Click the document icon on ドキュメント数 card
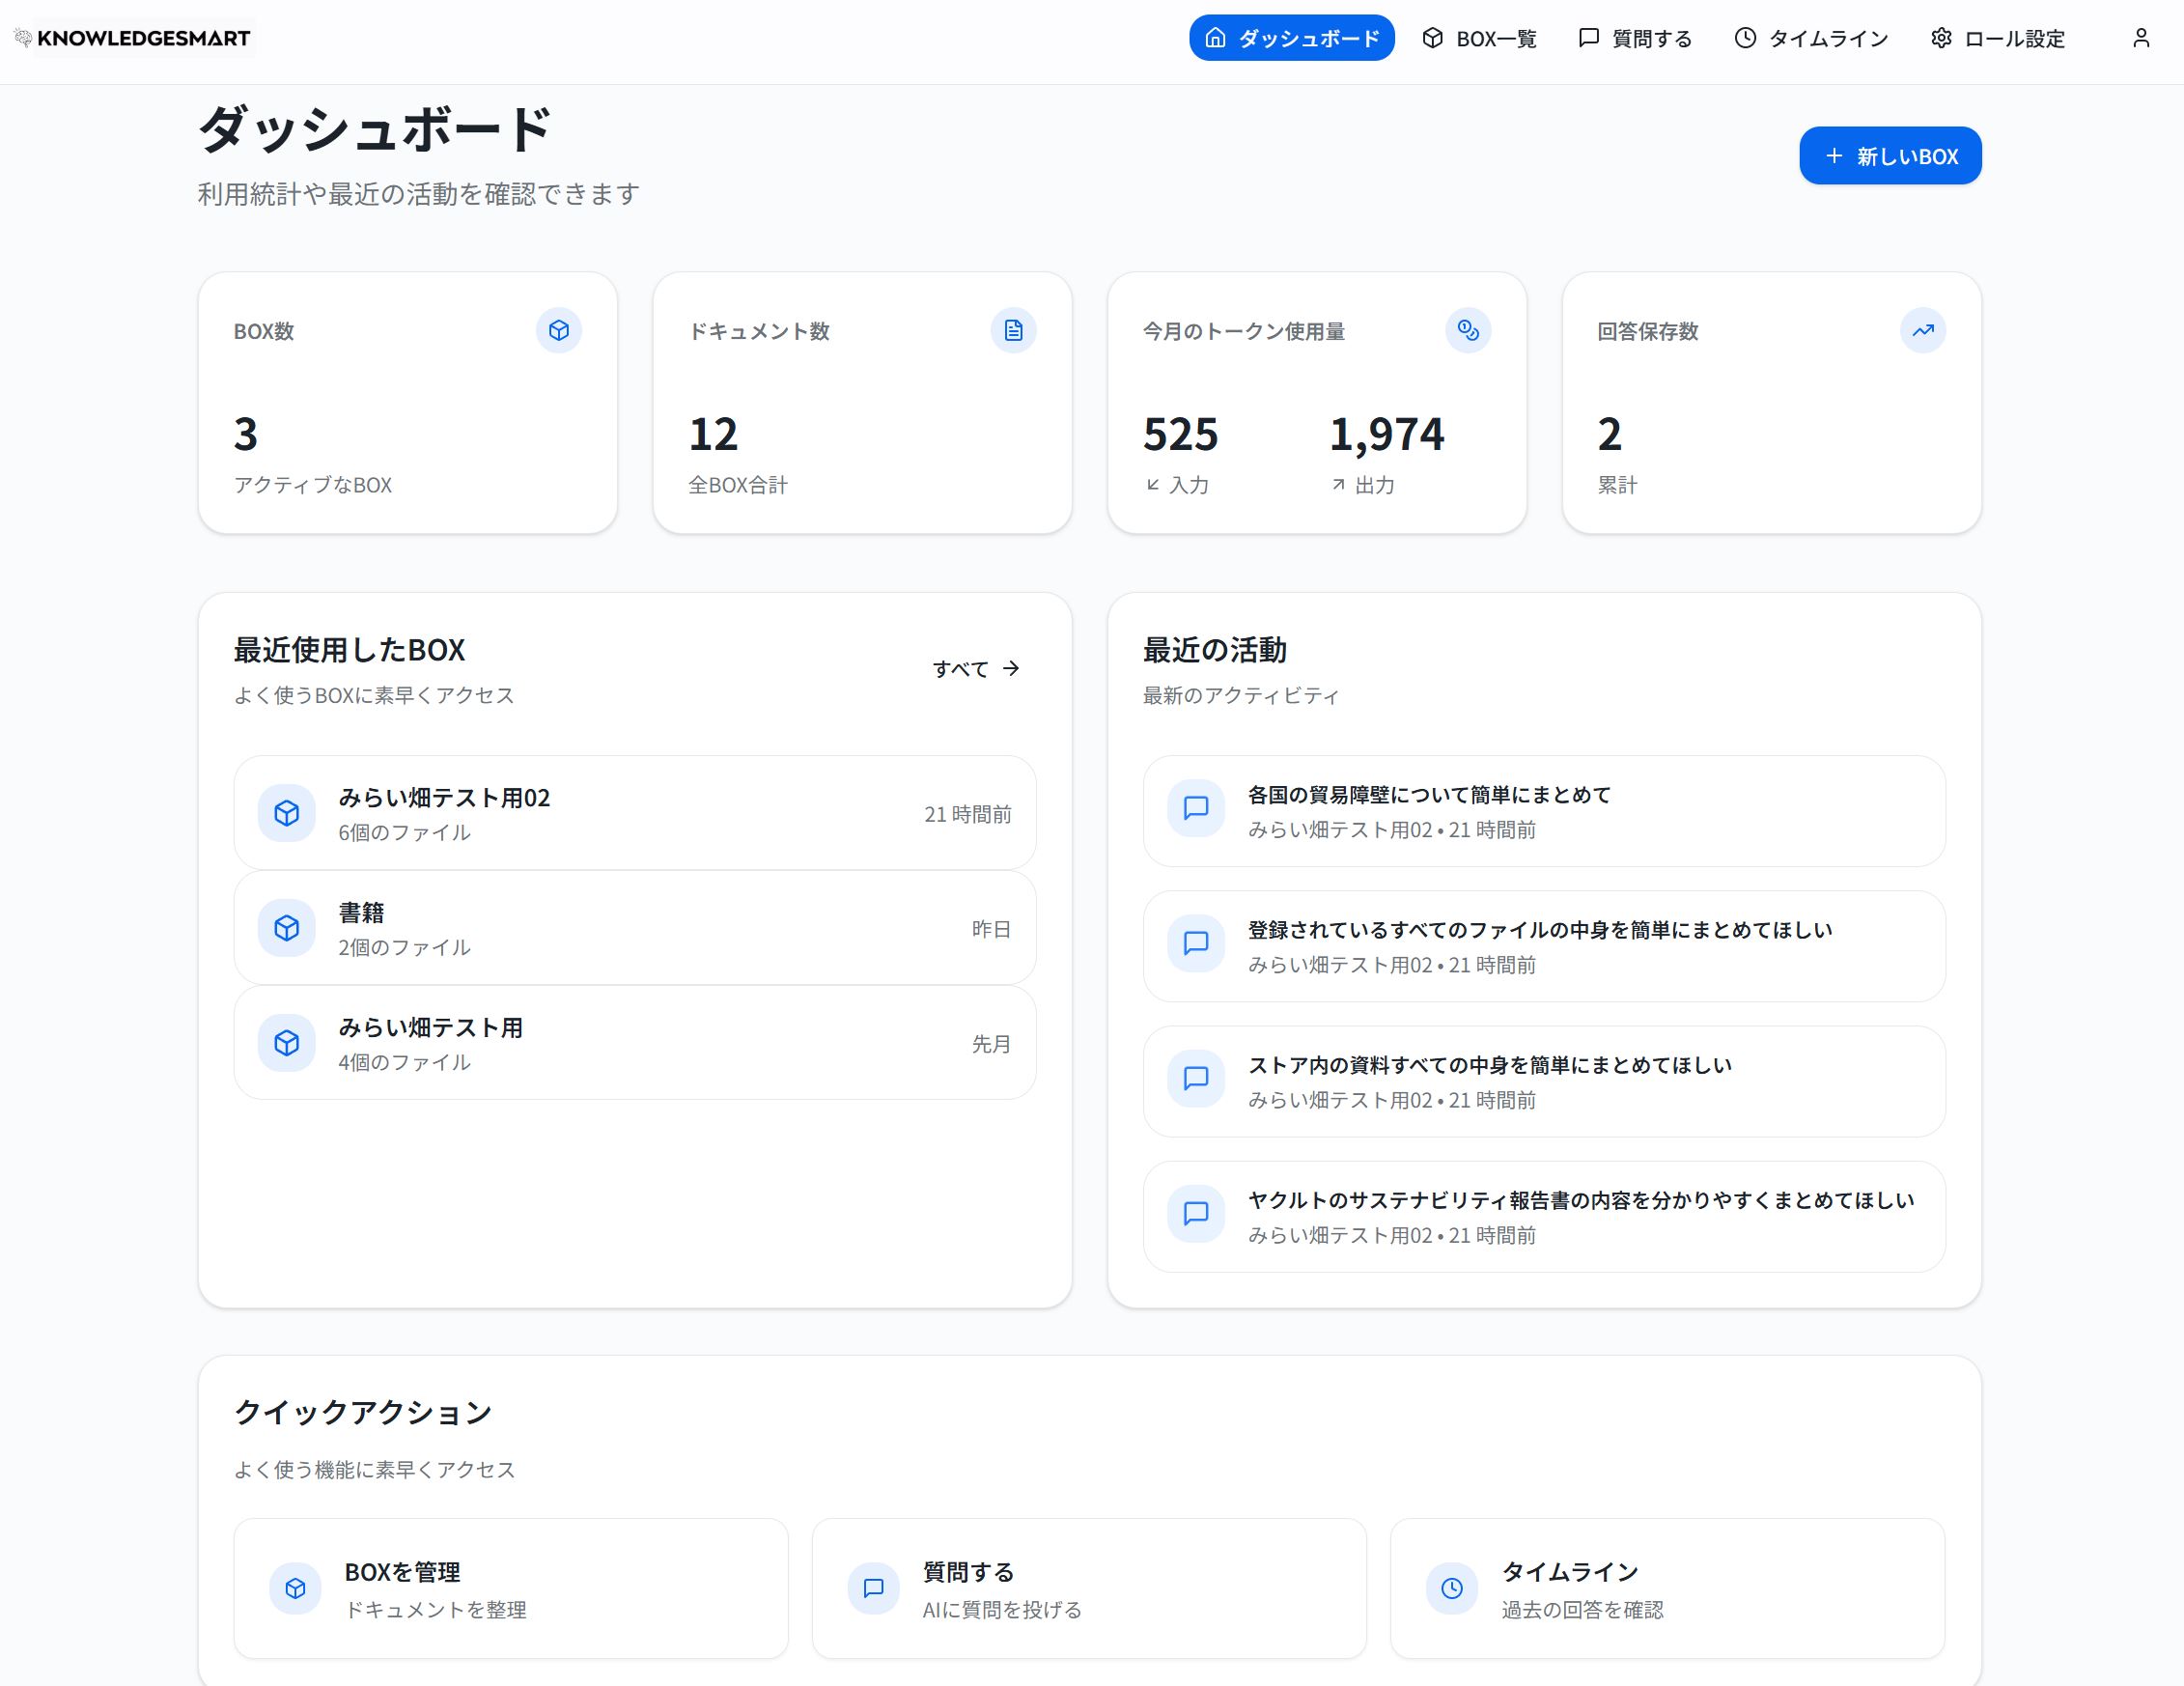Viewport: 2184px width, 1686px height. (1015, 330)
